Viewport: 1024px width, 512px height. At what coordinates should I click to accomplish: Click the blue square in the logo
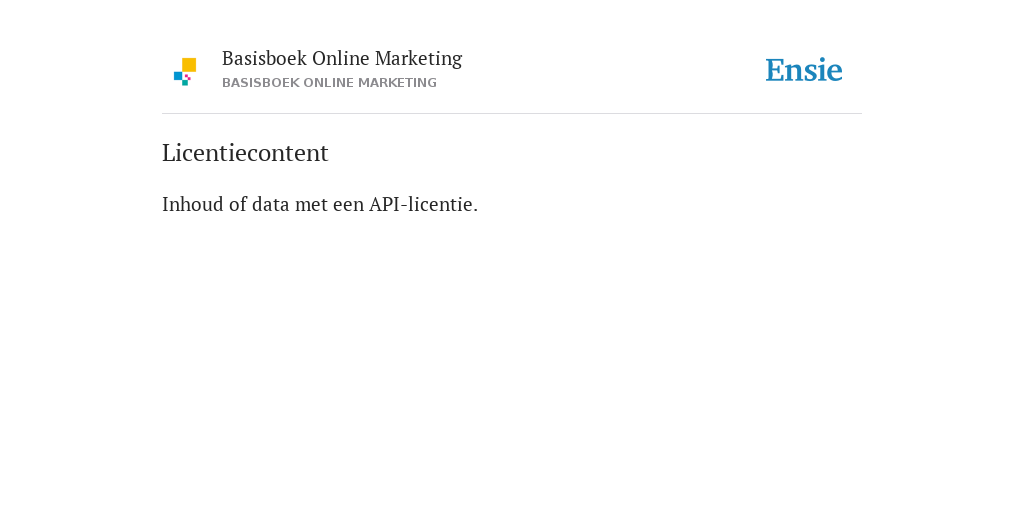(x=178, y=76)
